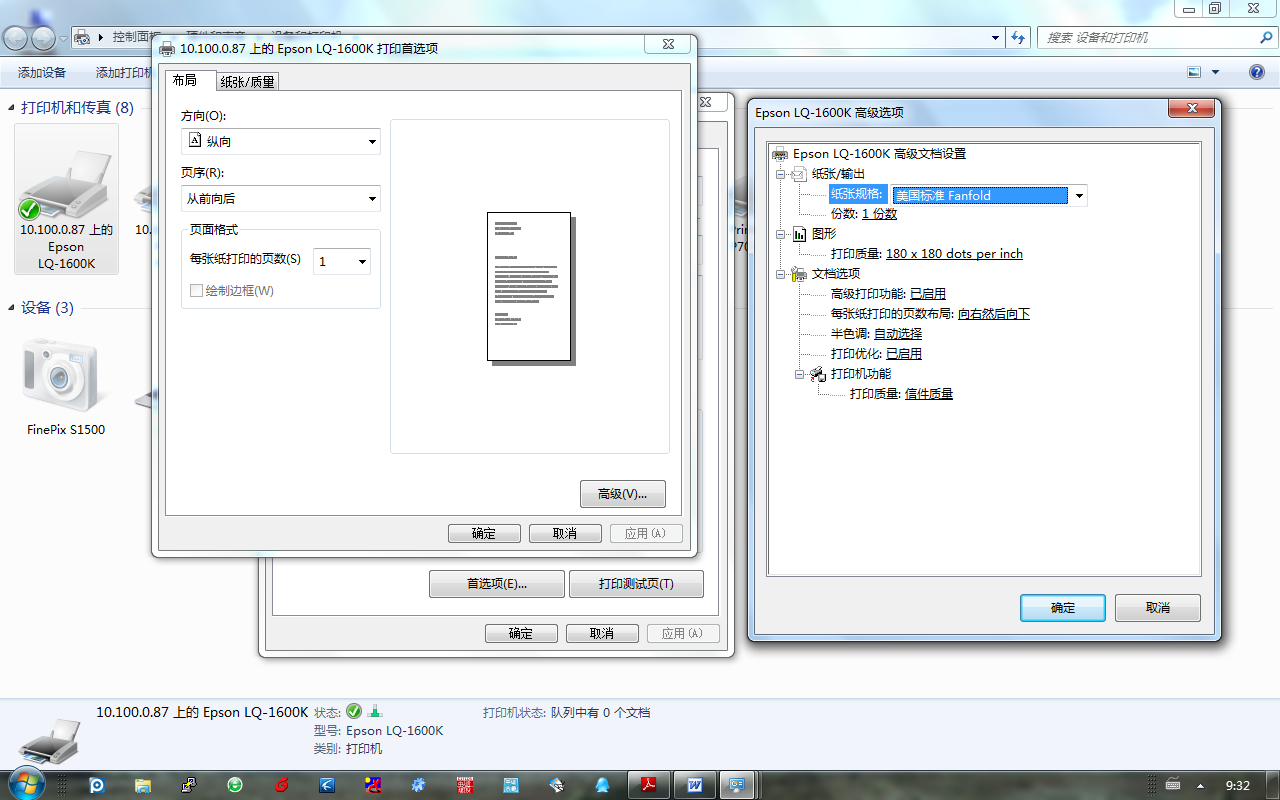The image size is (1280, 800).
Task: Click 确定 in the 打印首选项 dialog
Action: click(484, 533)
